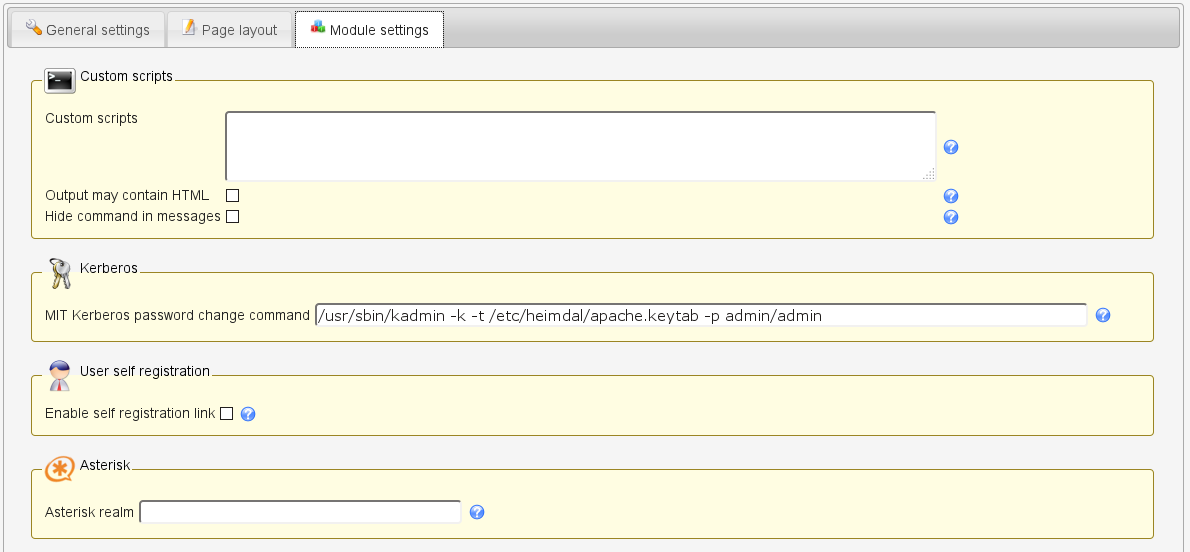Click the Kerberos keys icon

tap(60, 272)
